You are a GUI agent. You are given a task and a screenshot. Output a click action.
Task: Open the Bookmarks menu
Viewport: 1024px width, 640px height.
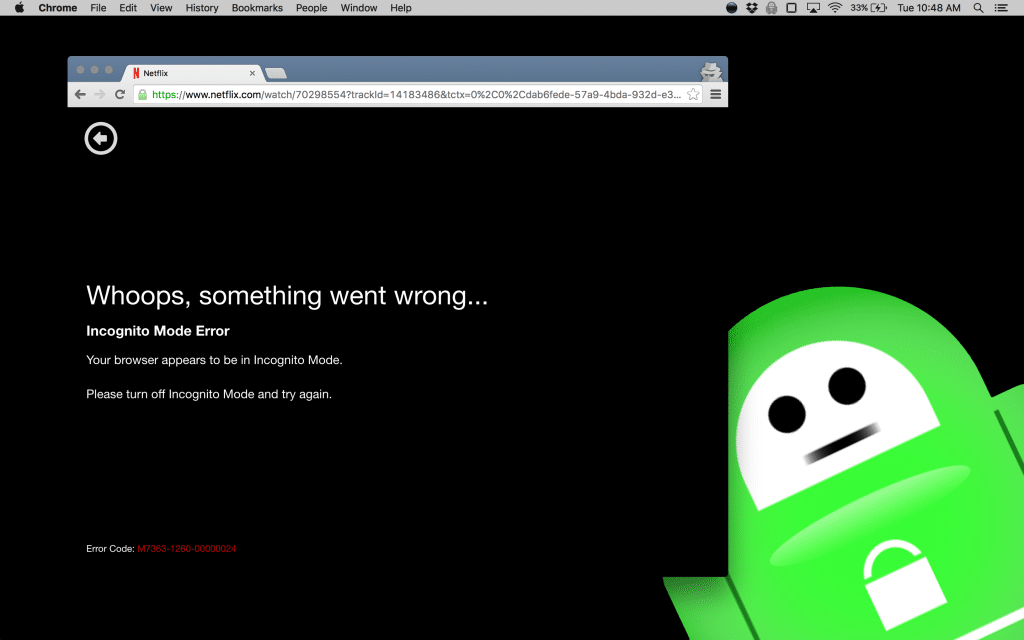coord(257,8)
